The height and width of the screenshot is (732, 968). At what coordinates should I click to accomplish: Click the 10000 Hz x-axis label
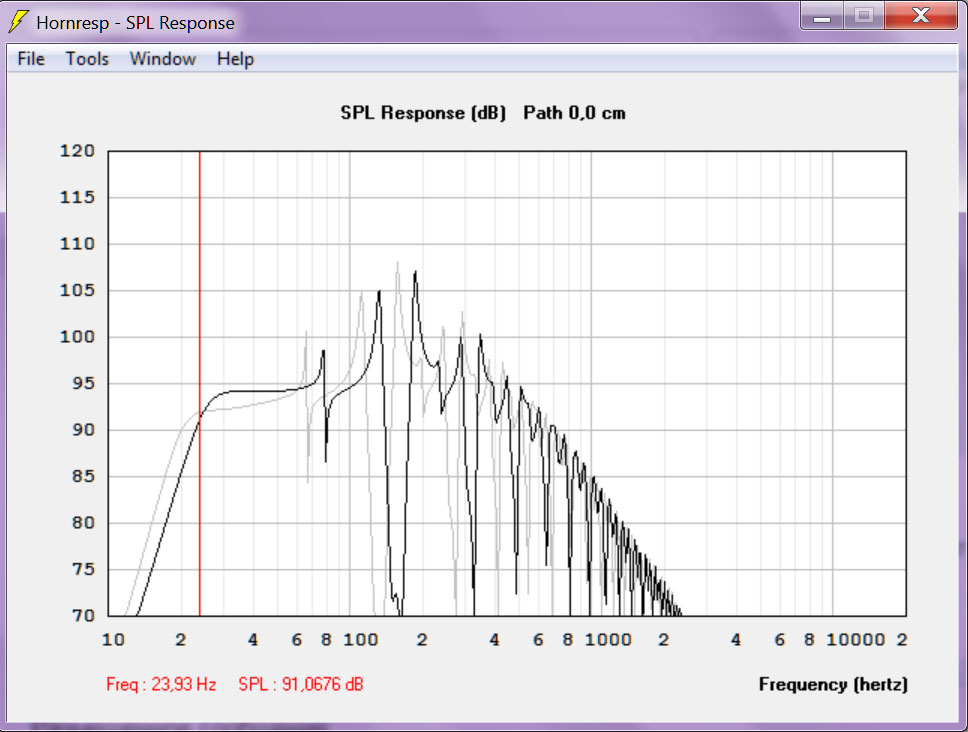[x=856, y=639]
